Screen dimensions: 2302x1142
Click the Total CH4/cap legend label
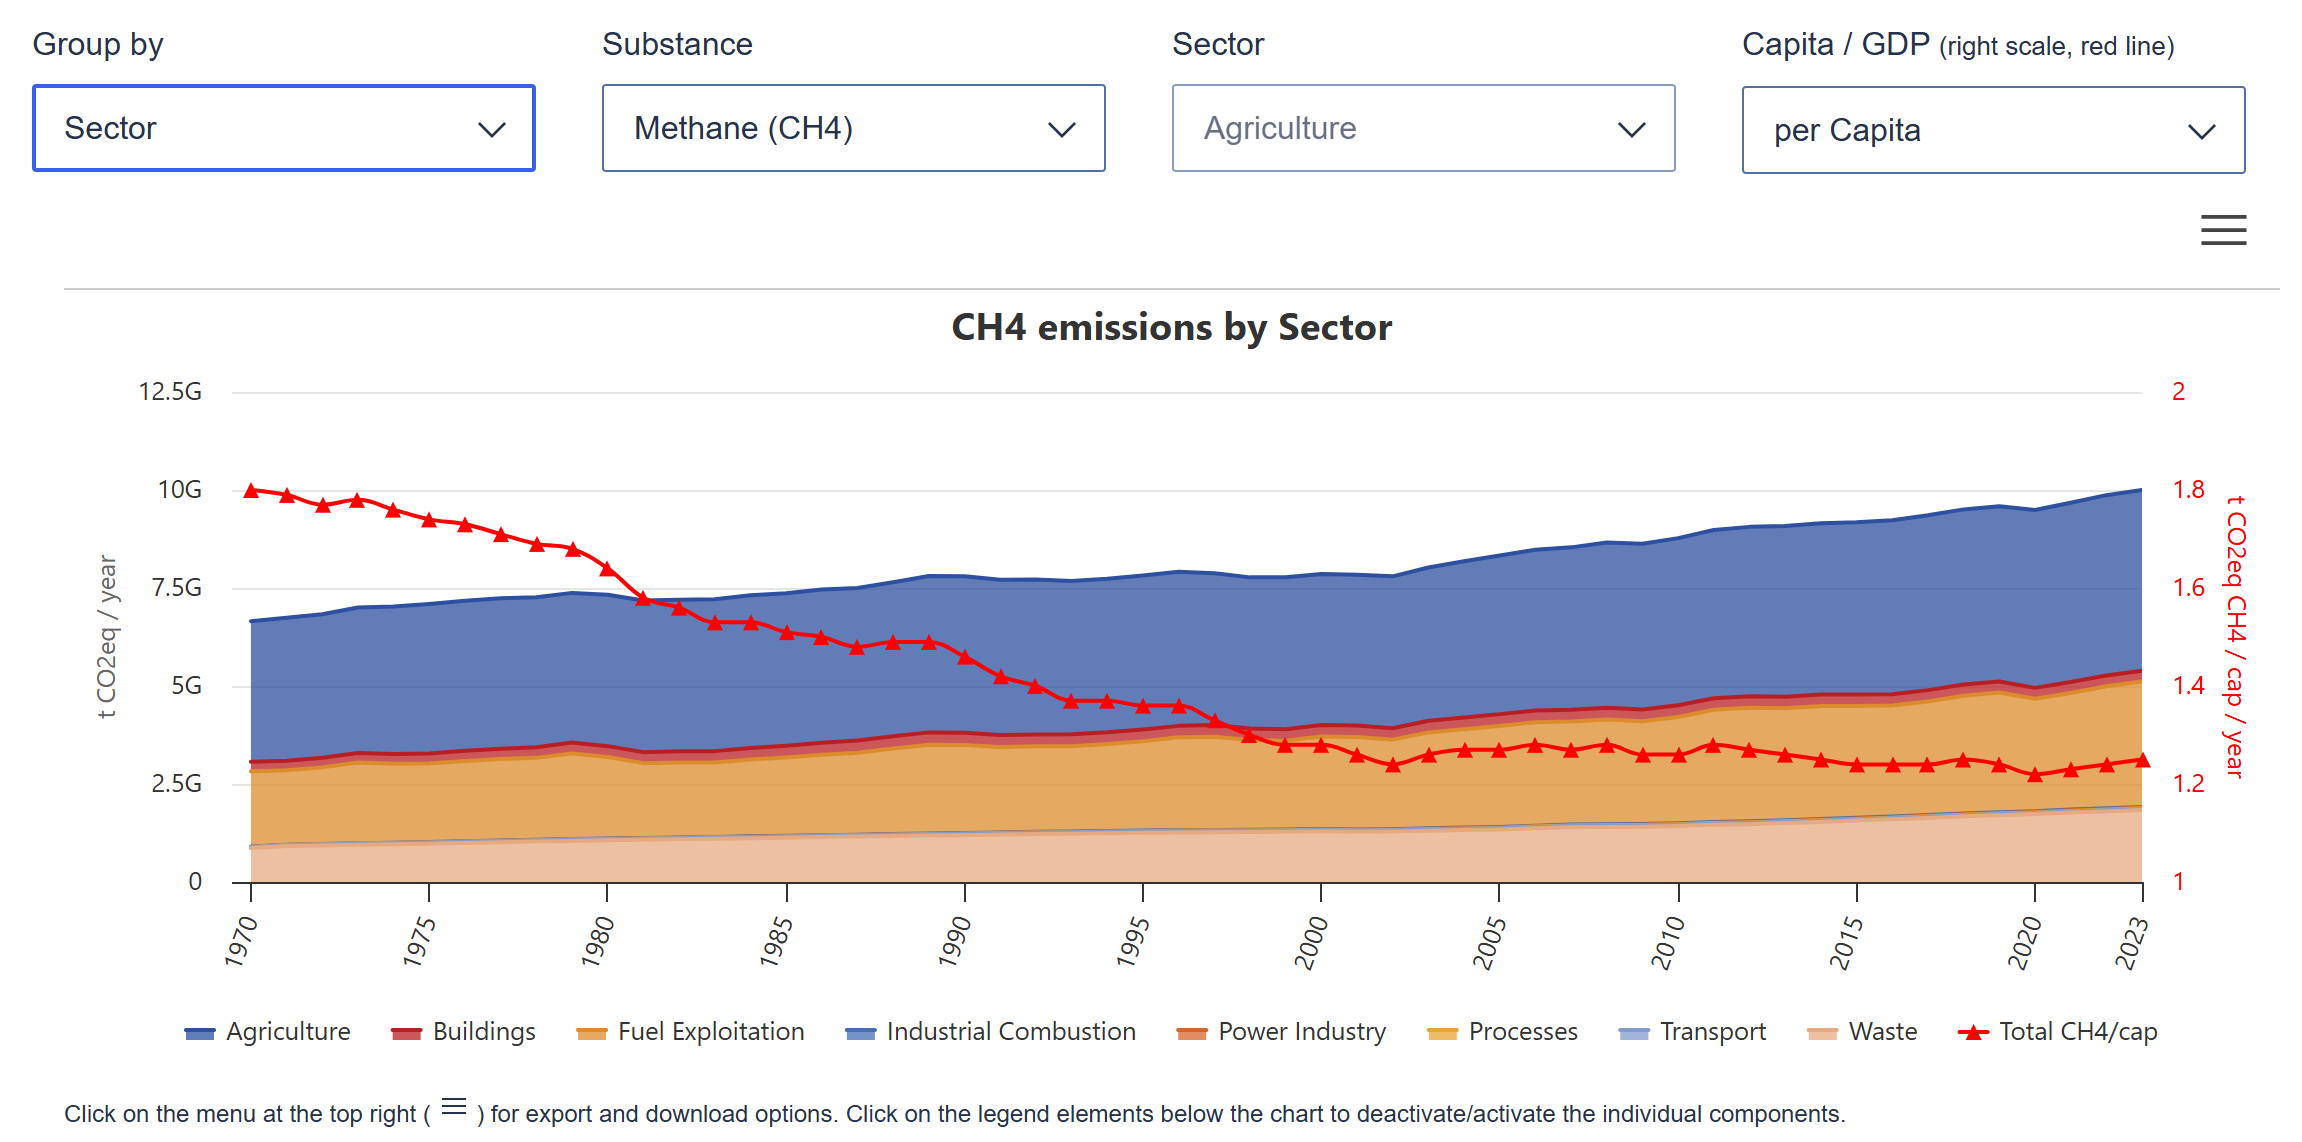tap(2077, 1031)
